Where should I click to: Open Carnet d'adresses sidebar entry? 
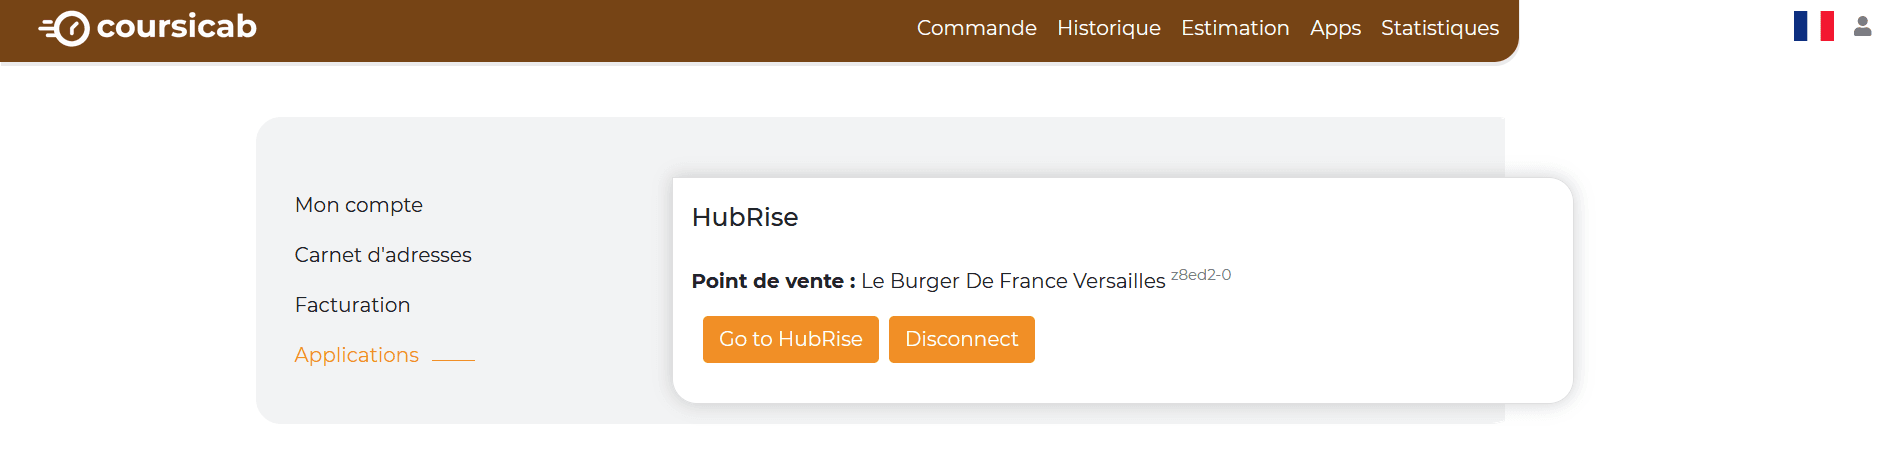tap(383, 255)
